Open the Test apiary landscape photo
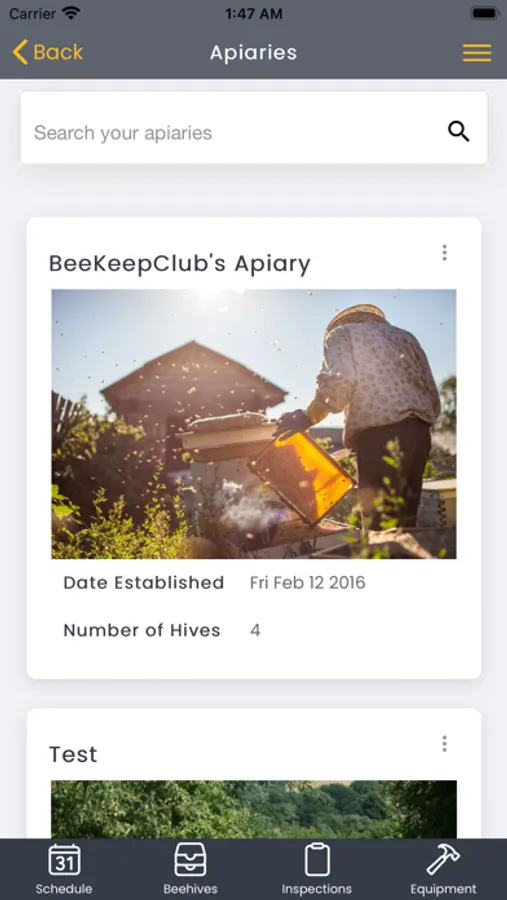The width and height of the screenshot is (507, 900). coord(254,809)
